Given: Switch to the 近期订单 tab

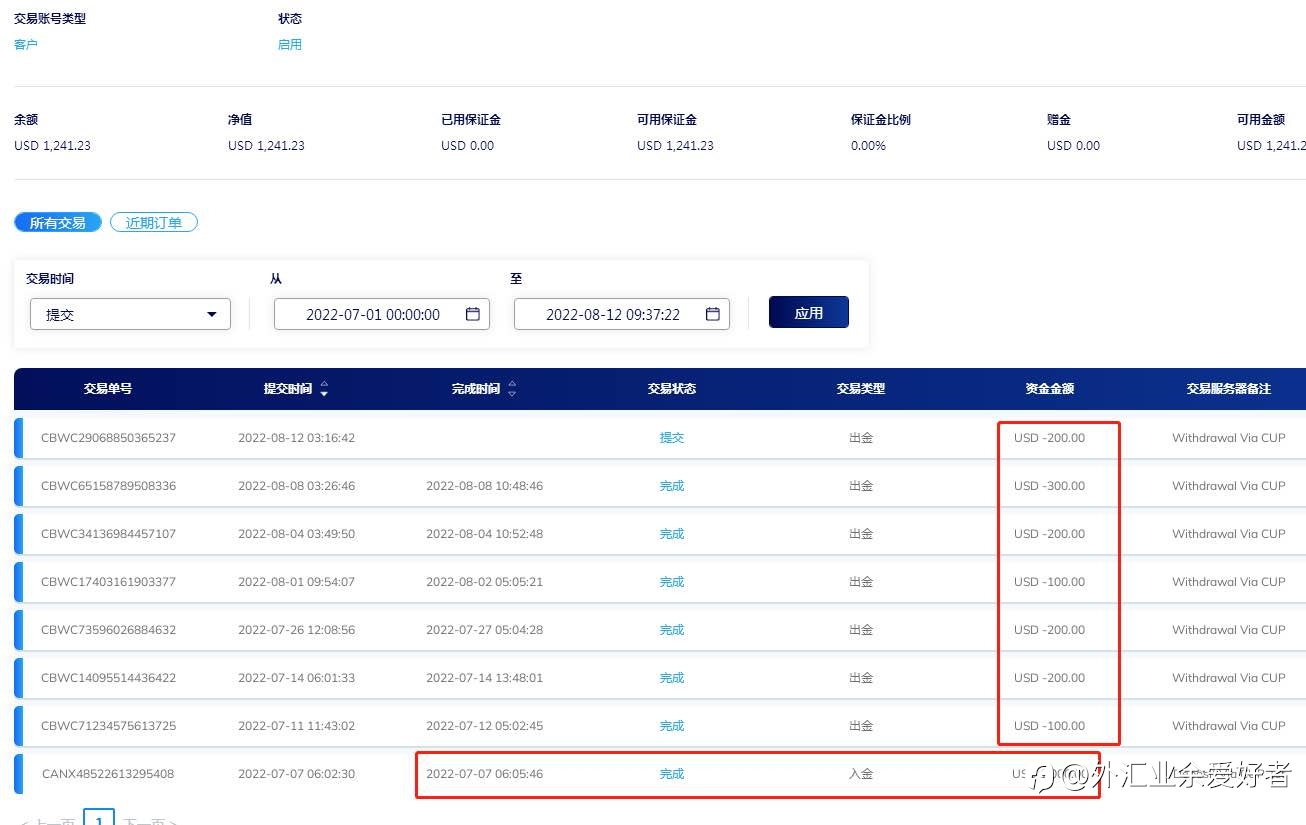Looking at the screenshot, I should 154,222.
